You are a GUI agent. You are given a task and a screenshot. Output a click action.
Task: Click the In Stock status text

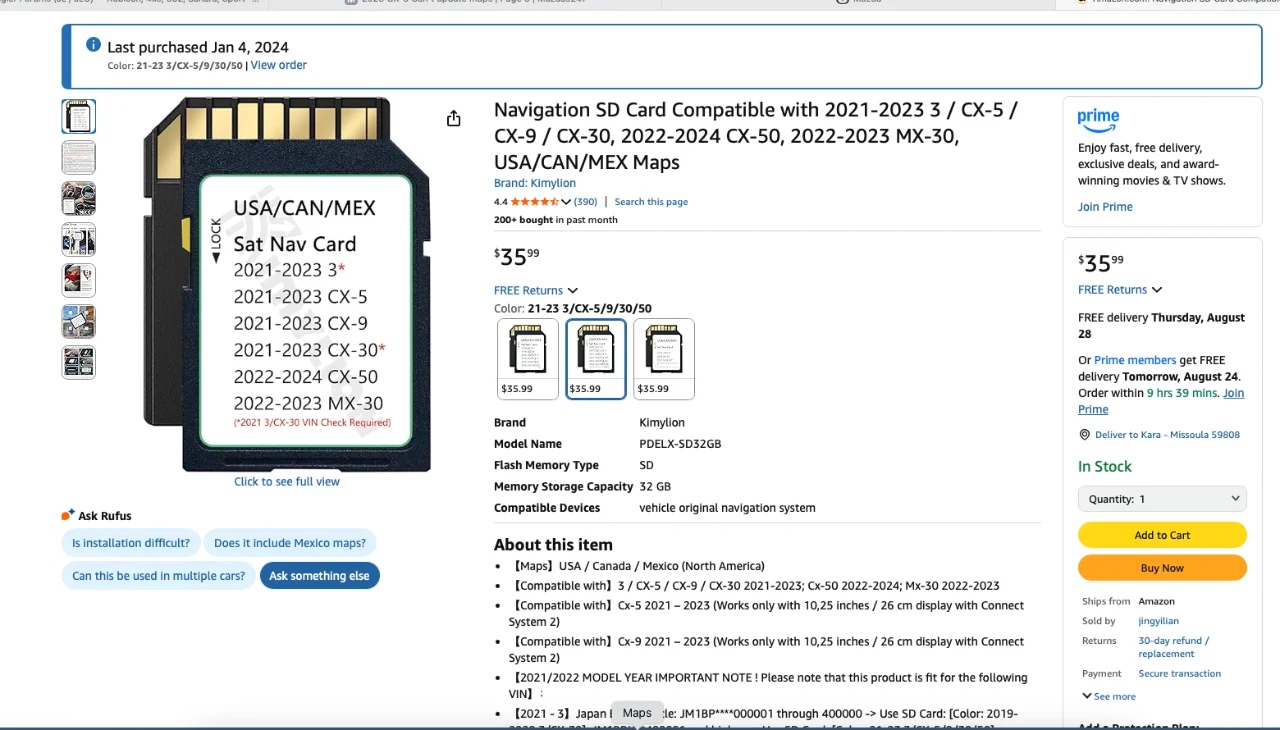1105,466
